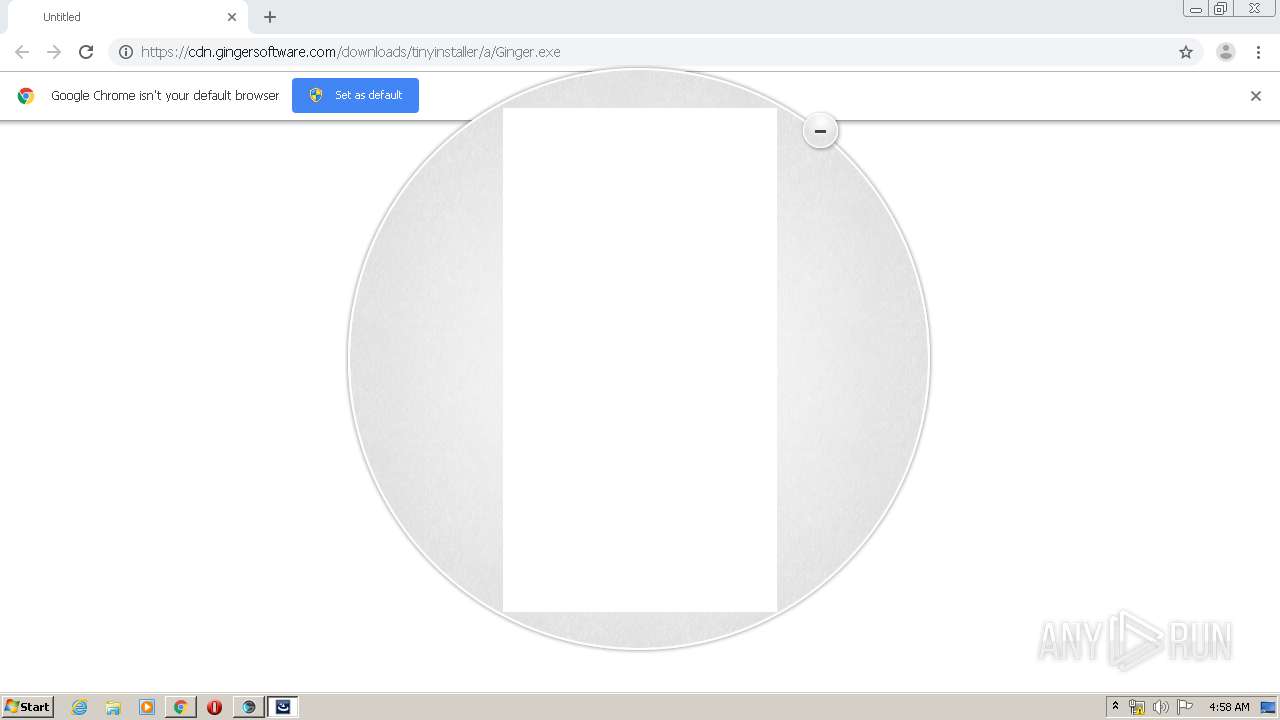
Task: Open a new tab
Action: pos(270,17)
